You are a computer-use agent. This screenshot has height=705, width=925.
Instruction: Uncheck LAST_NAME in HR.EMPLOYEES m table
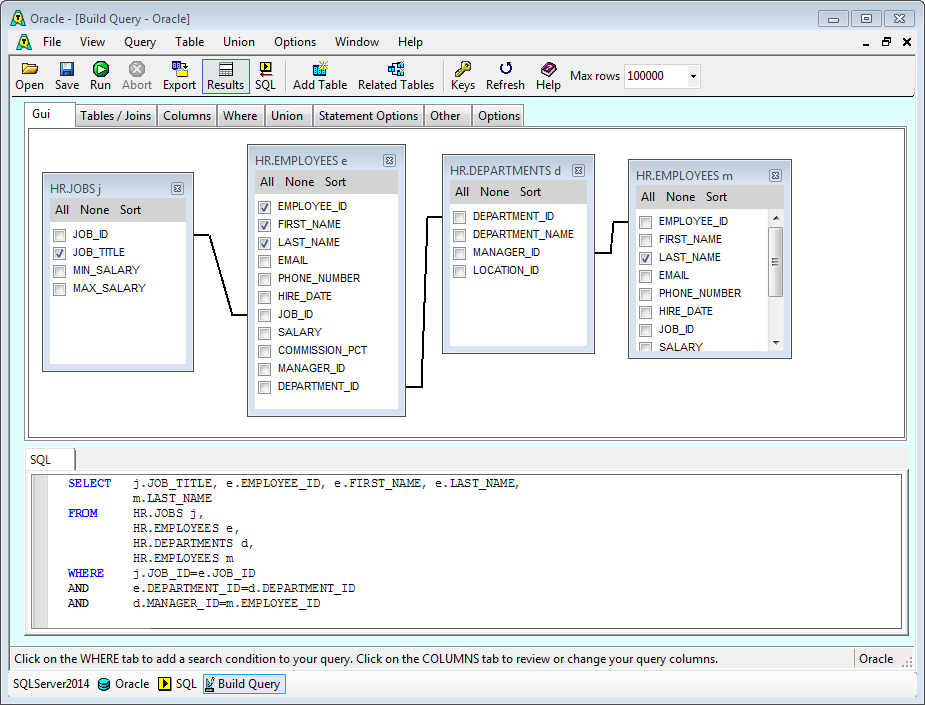(646, 258)
